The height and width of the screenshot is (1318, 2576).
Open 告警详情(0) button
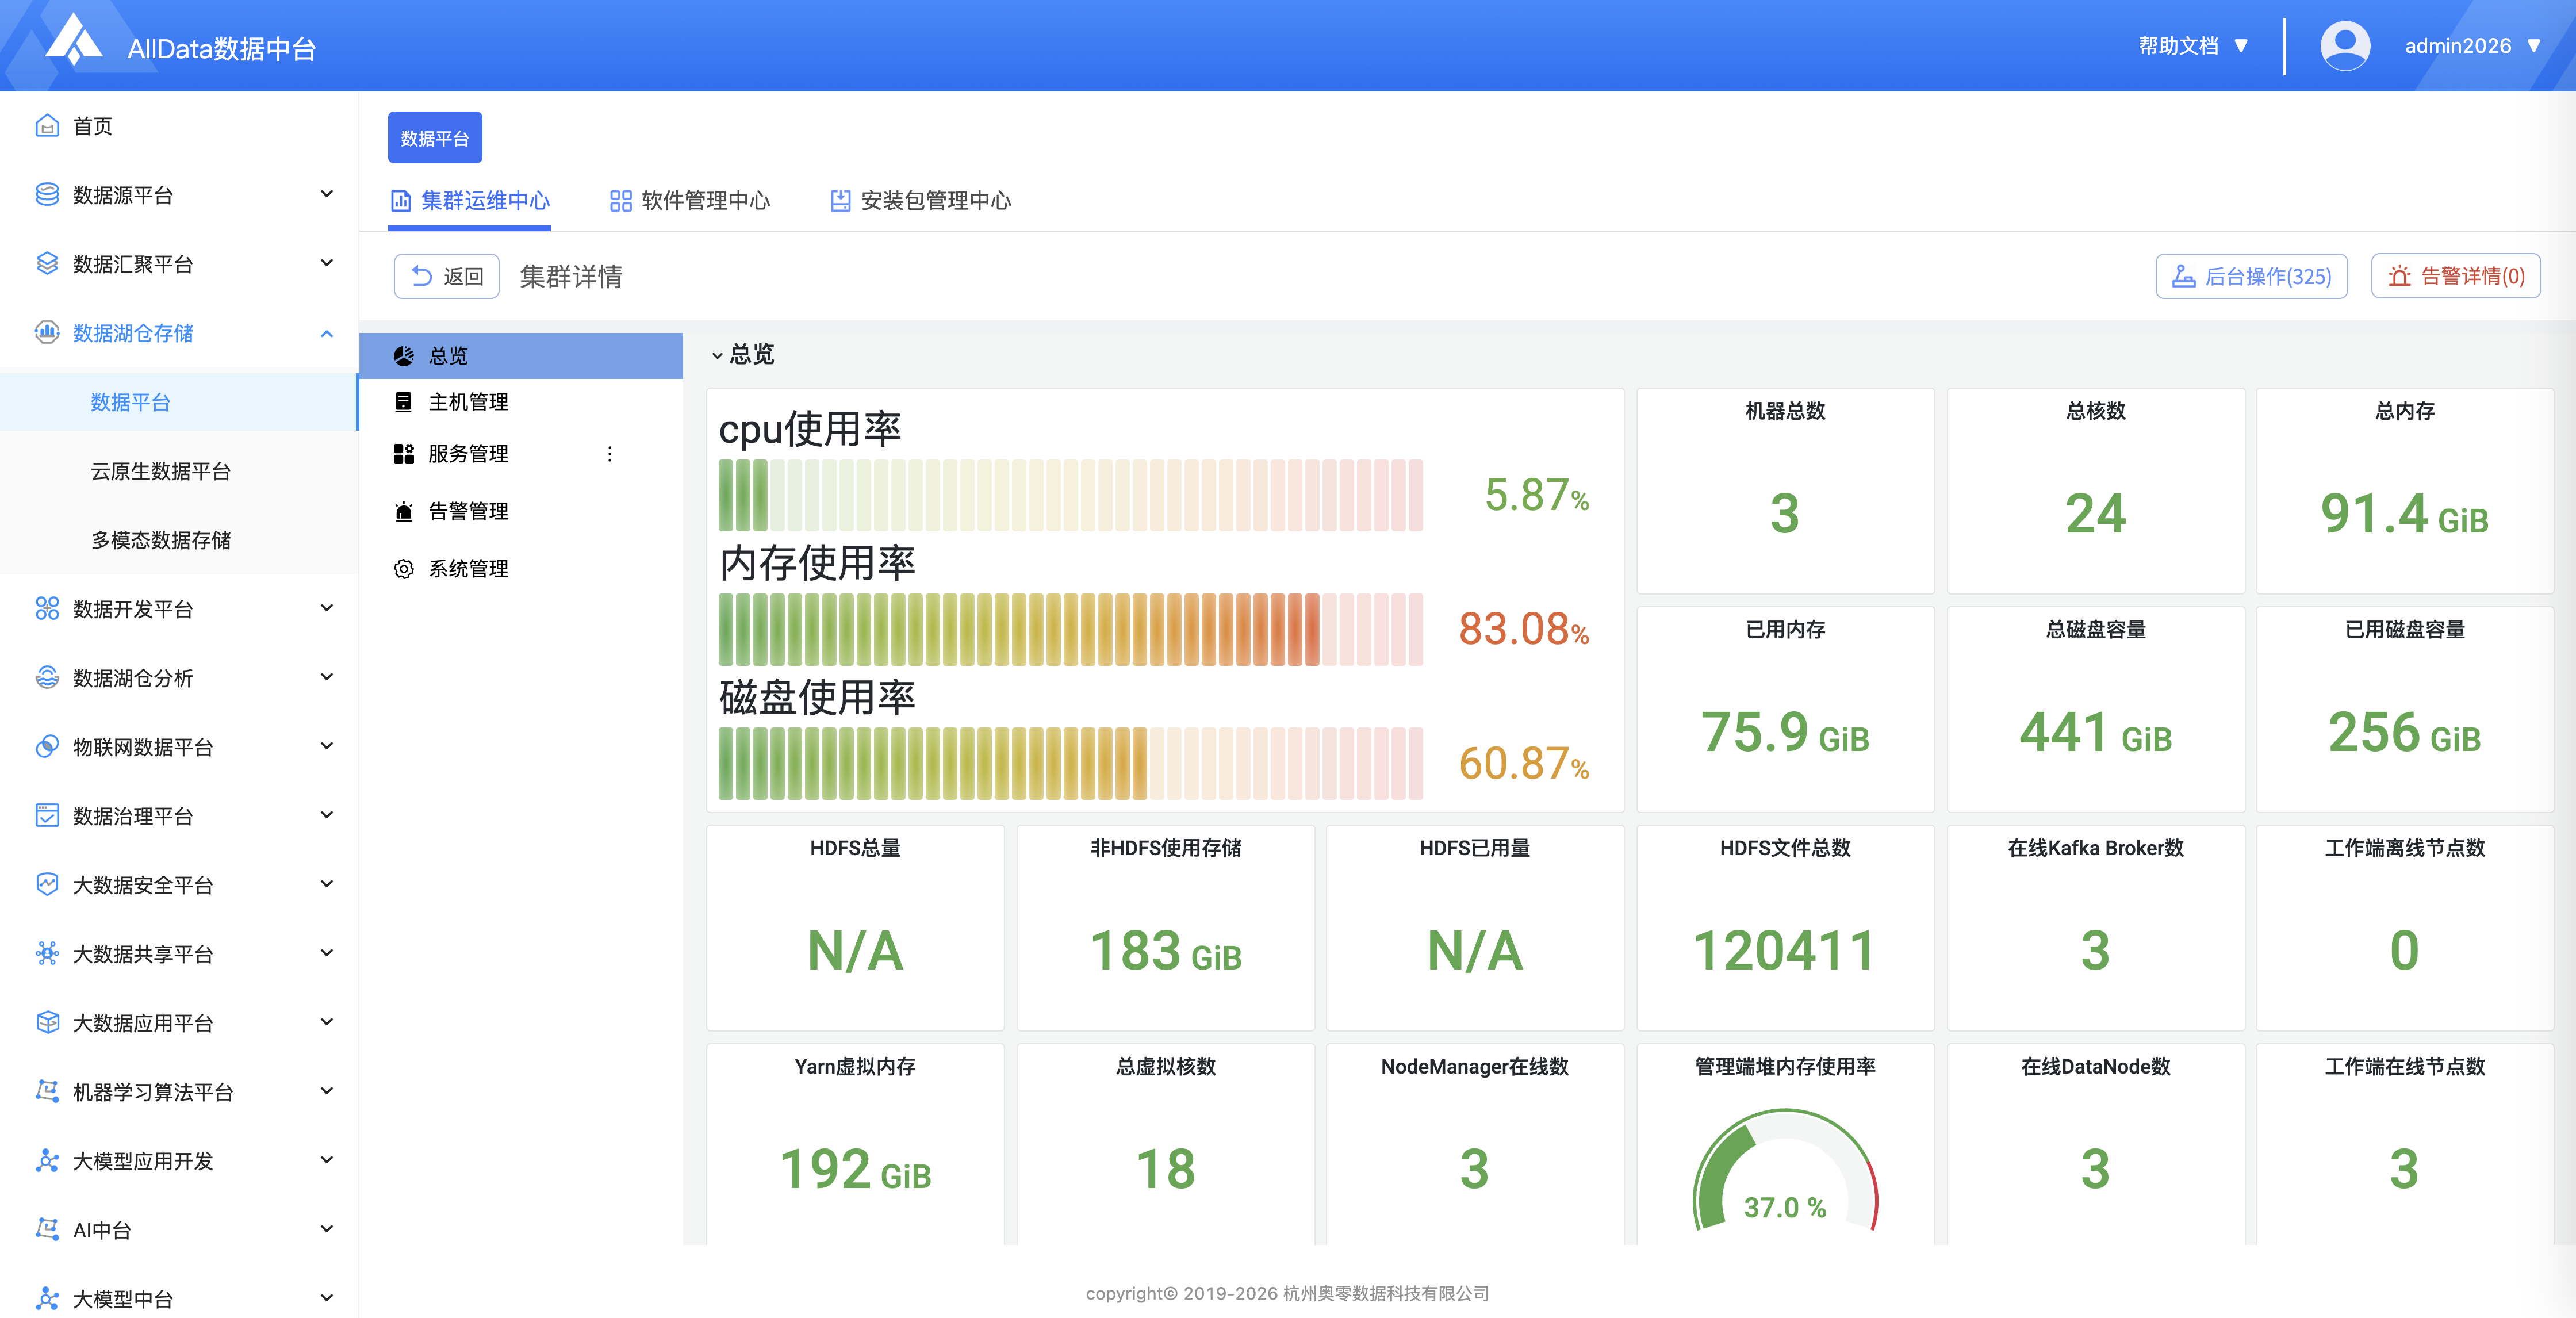2456,276
